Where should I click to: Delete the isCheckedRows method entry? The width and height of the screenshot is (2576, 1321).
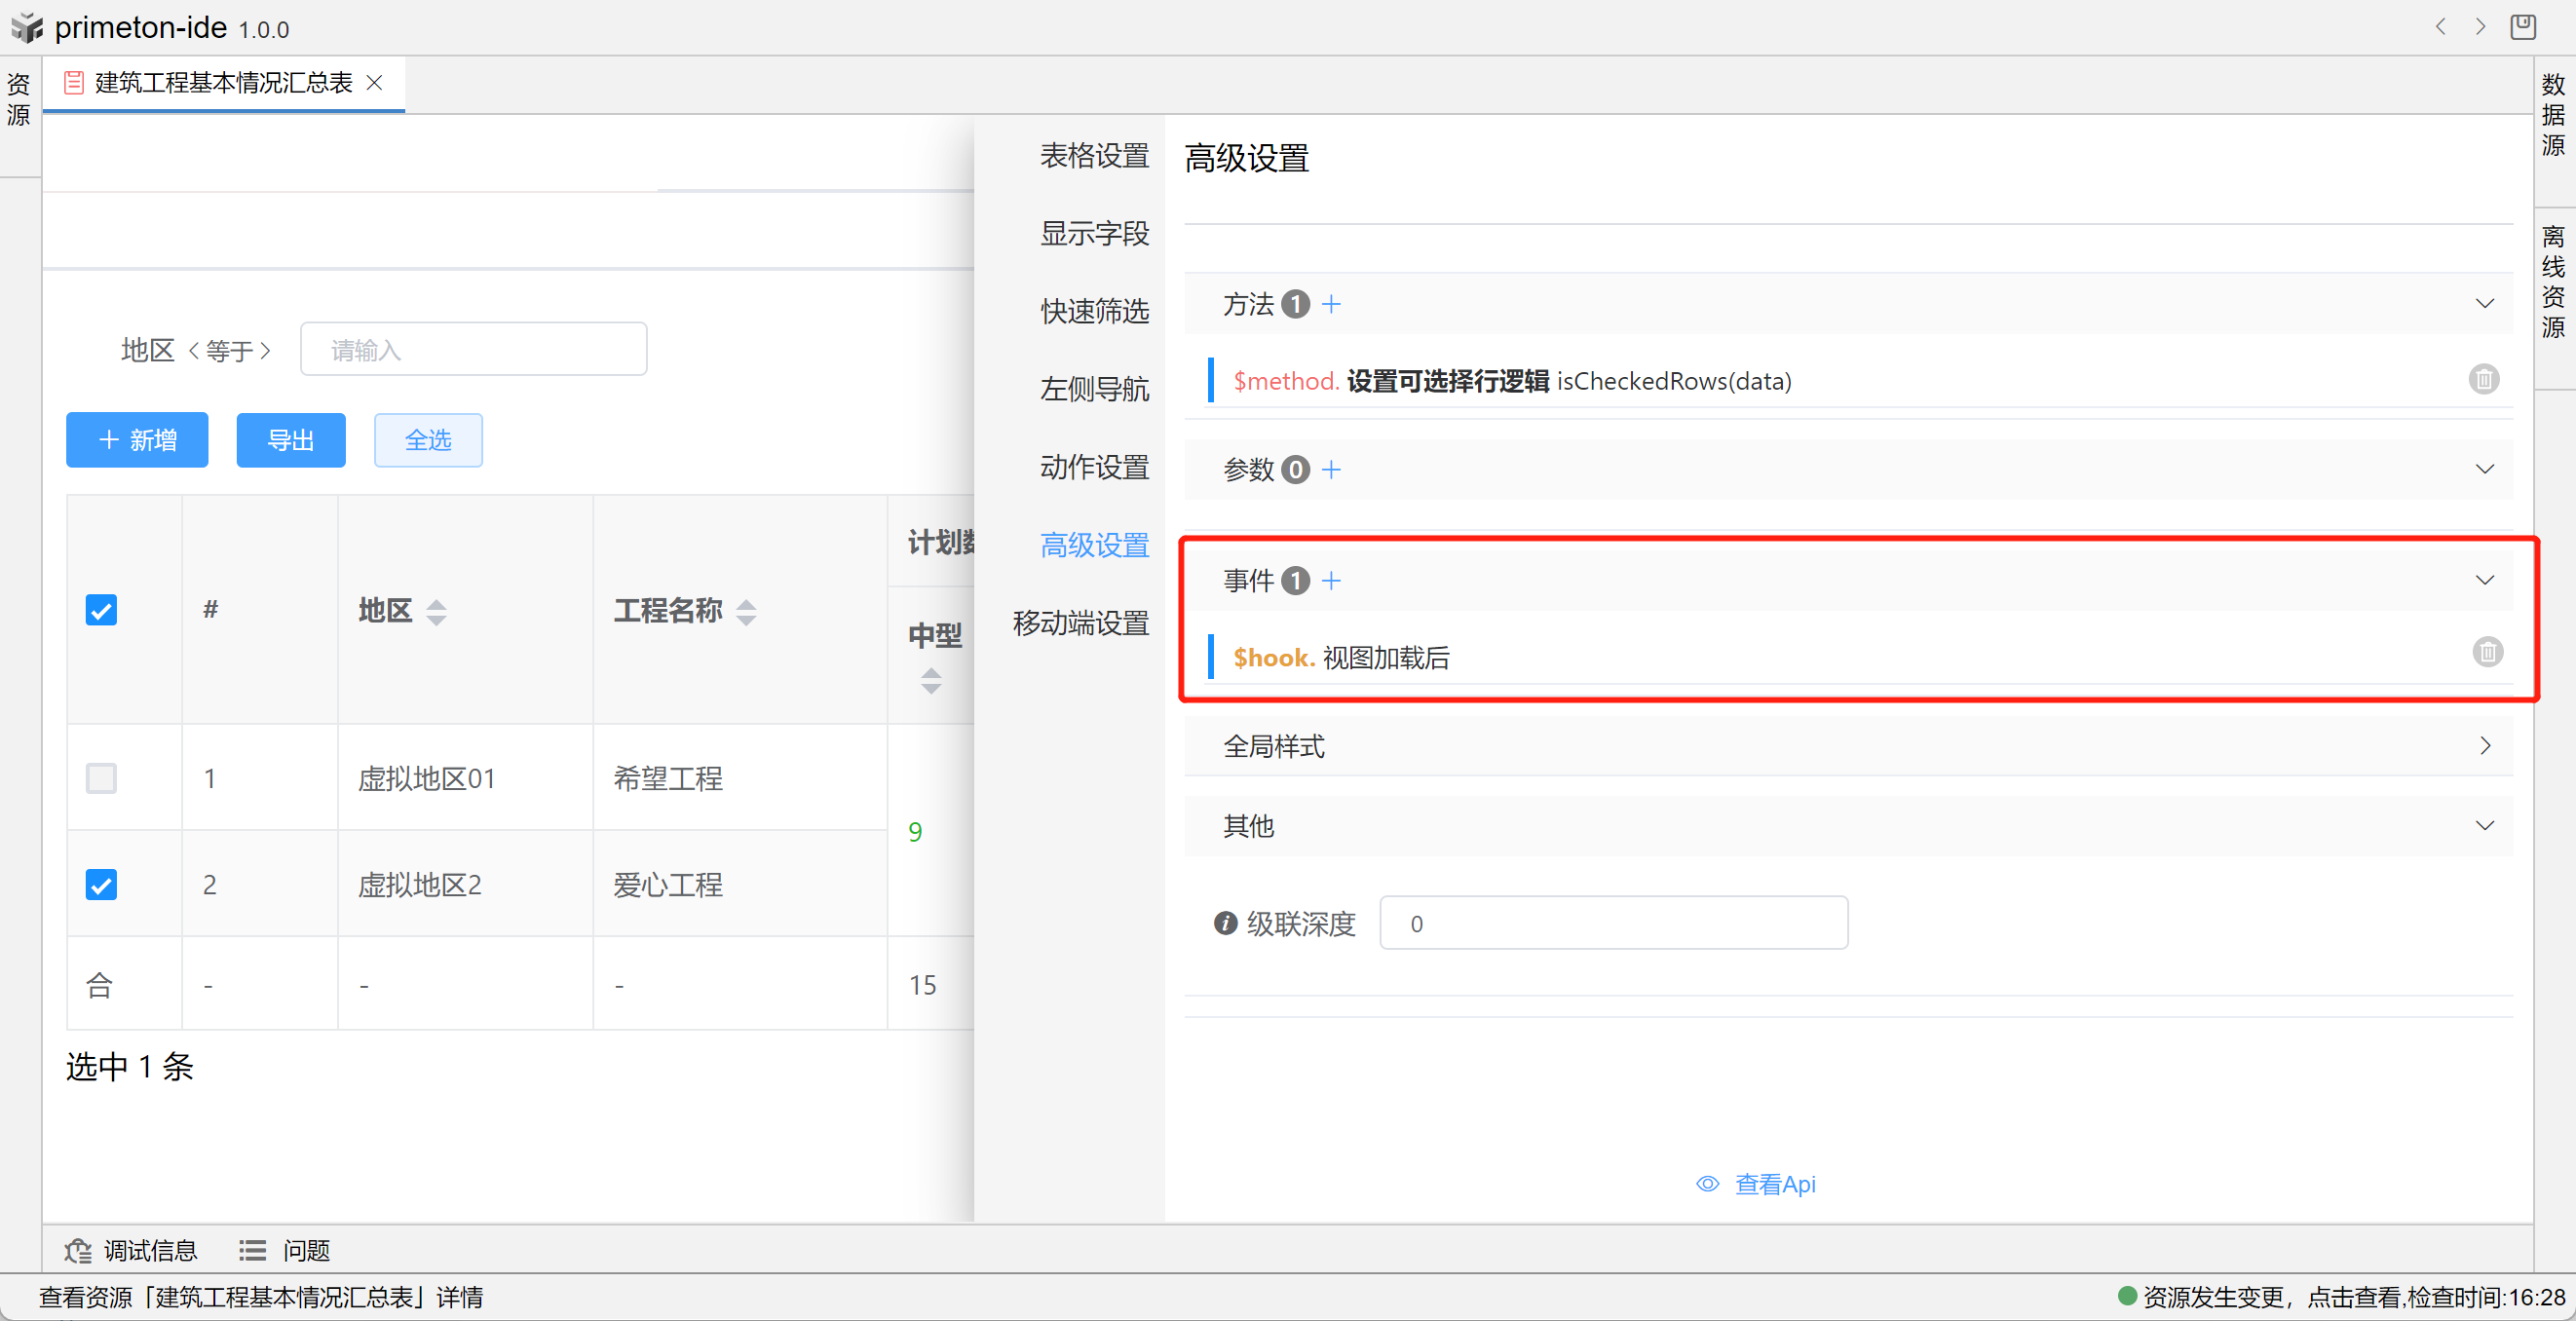(x=2483, y=380)
